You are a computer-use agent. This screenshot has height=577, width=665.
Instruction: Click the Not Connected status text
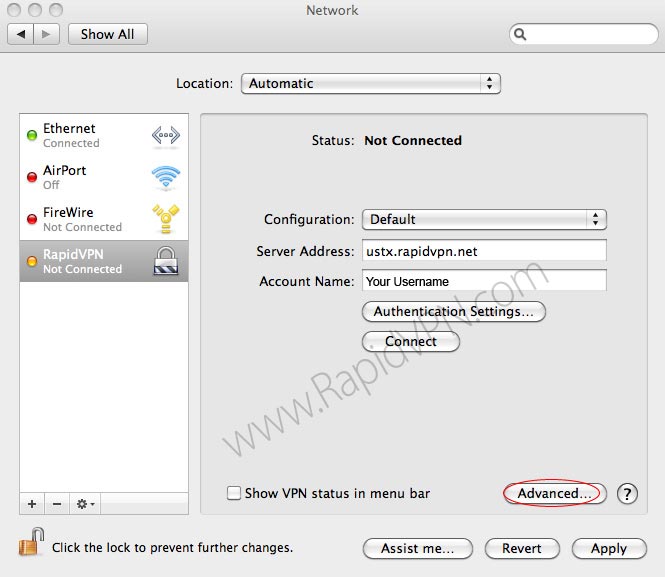413,140
